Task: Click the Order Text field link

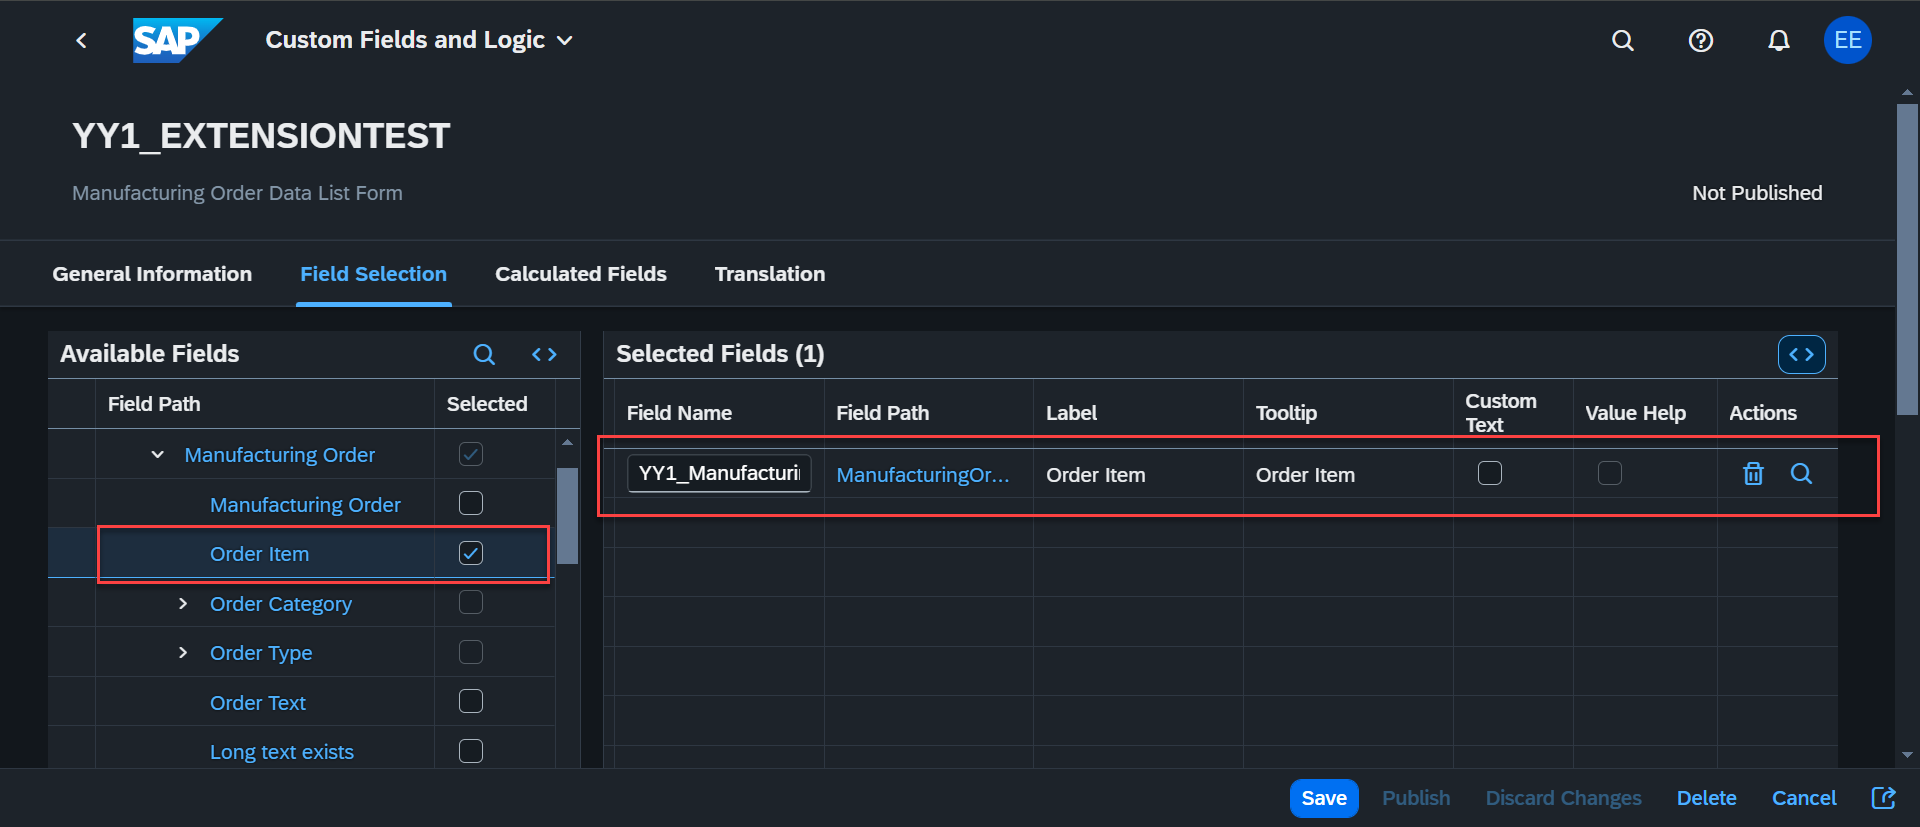Action: pos(258,703)
